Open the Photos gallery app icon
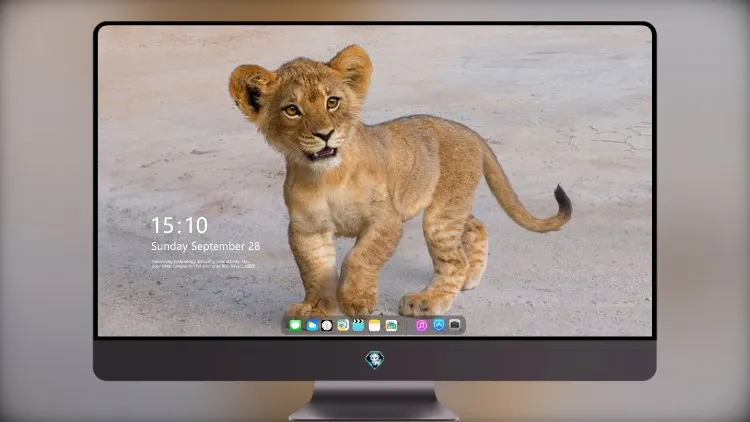Image resolution: width=750 pixels, height=422 pixels. point(391,325)
